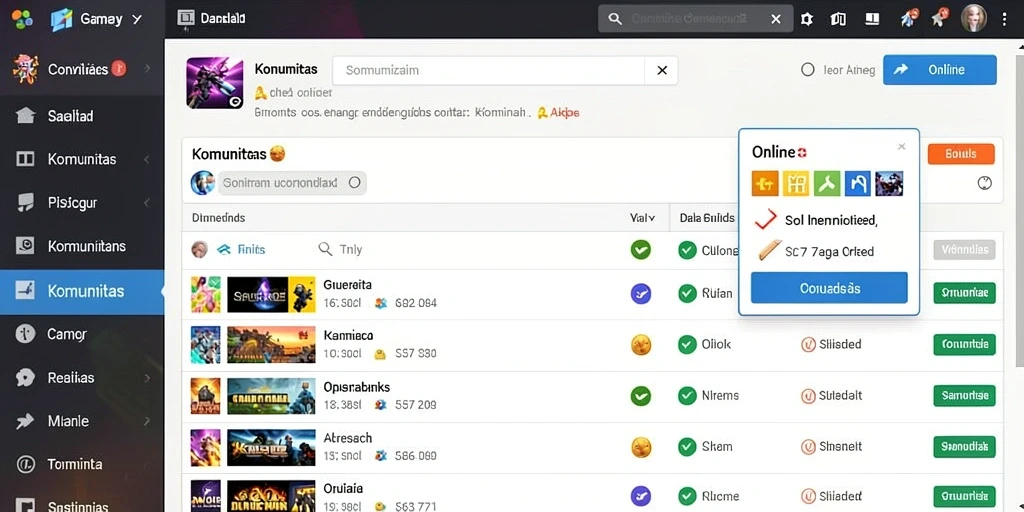Select the yellow grid icon in Online popup
This screenshot has width=1024, height=512.
[796, 184]
